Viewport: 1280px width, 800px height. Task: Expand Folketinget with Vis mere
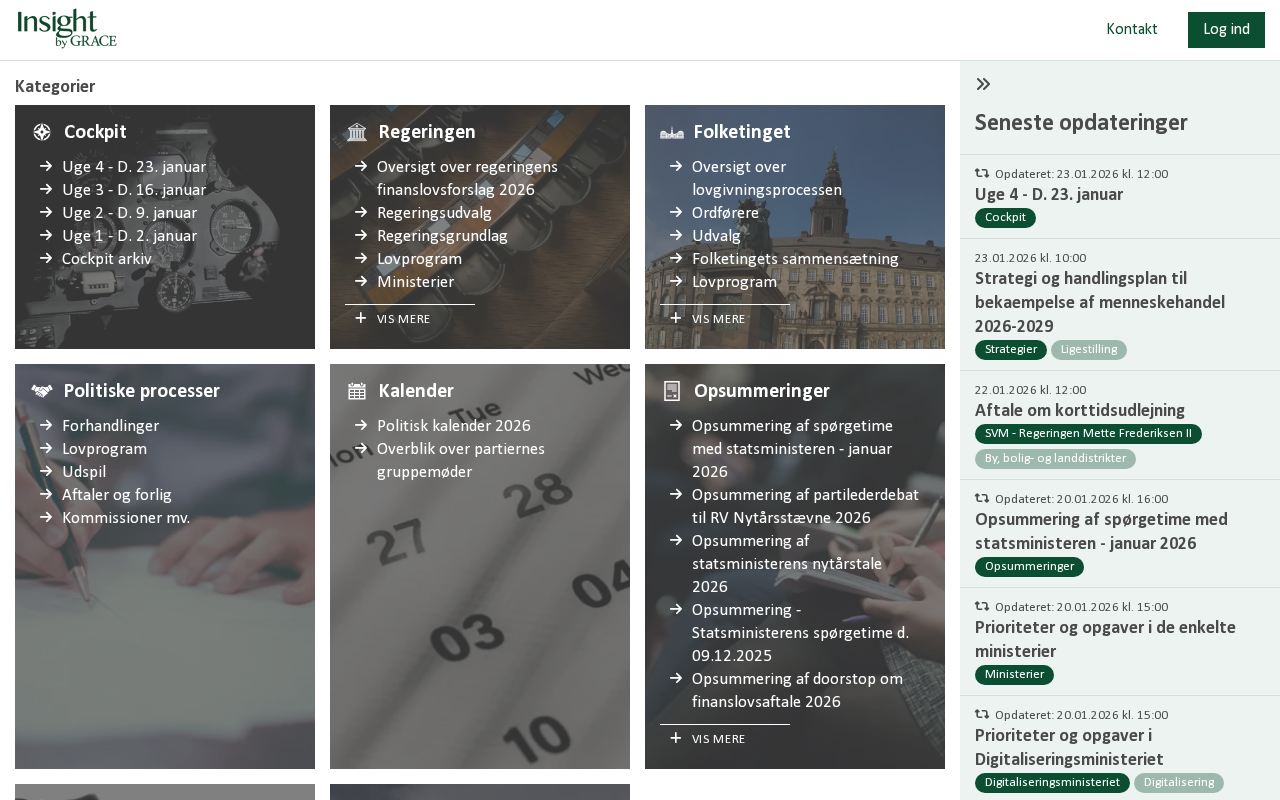click(718, 319)
